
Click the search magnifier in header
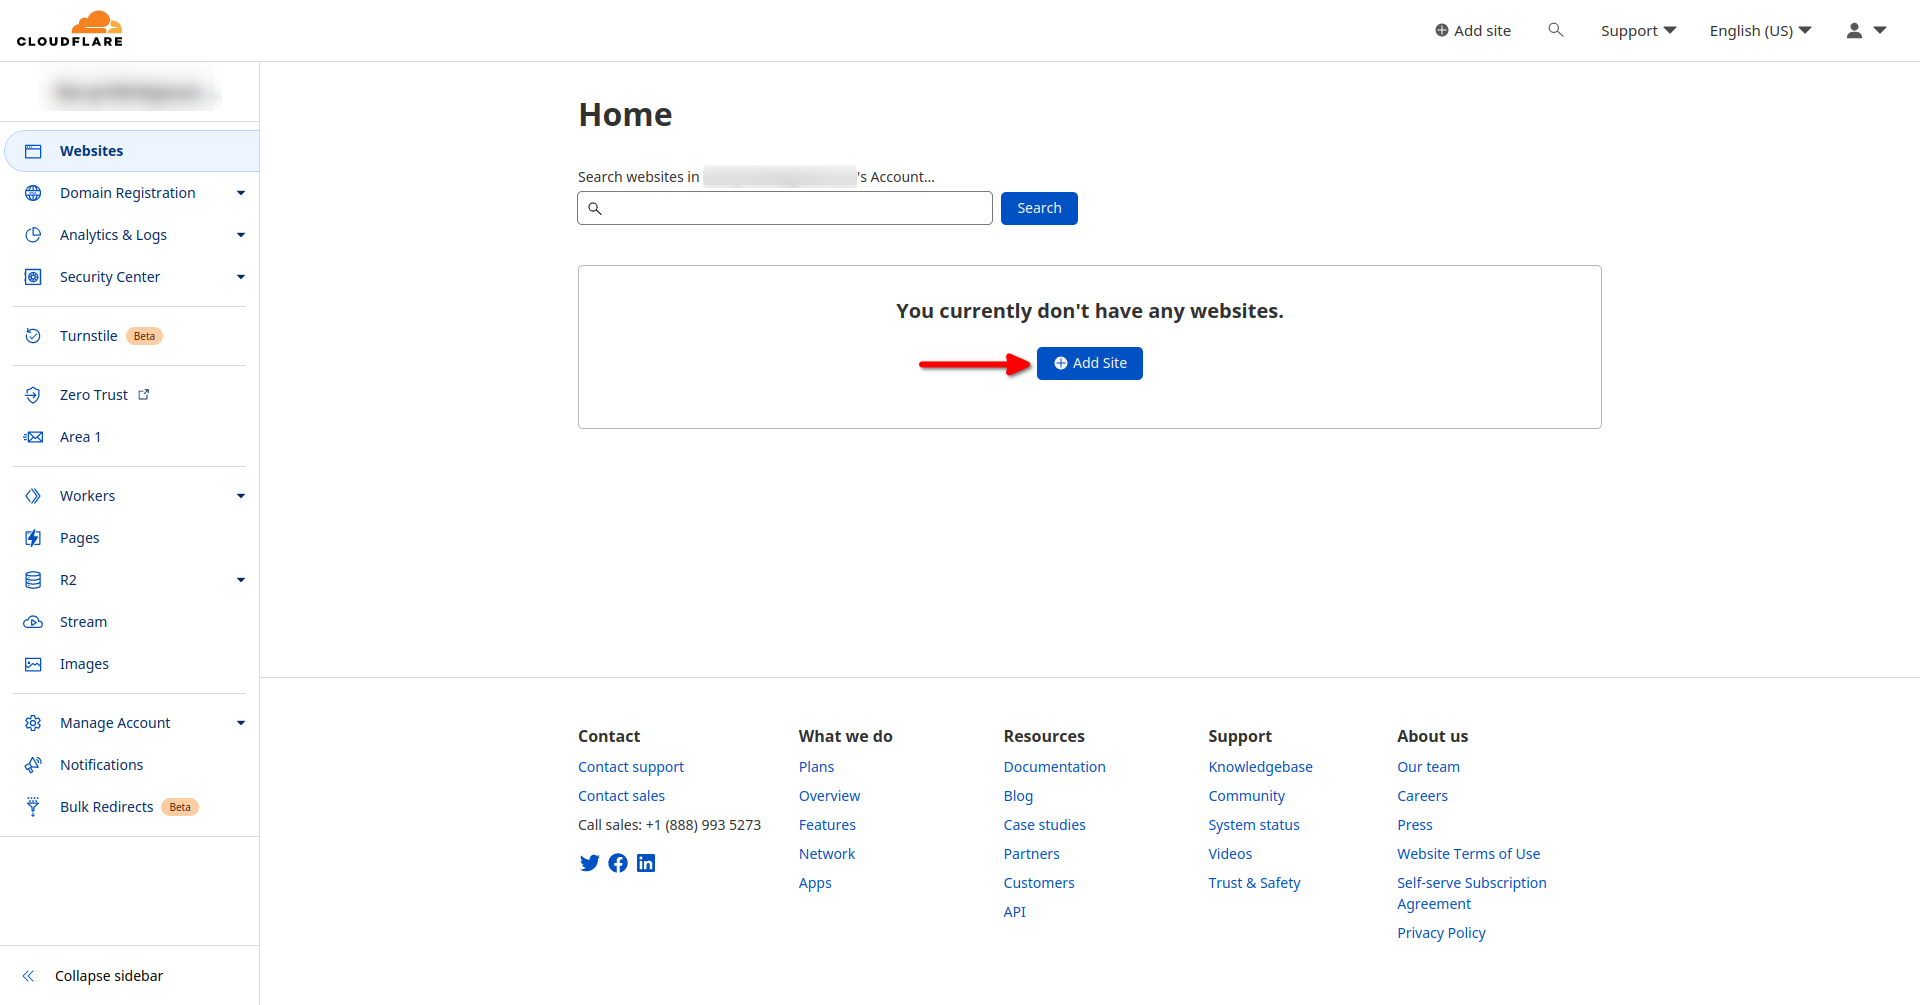pyautogui.click(x=1556, y=30)
